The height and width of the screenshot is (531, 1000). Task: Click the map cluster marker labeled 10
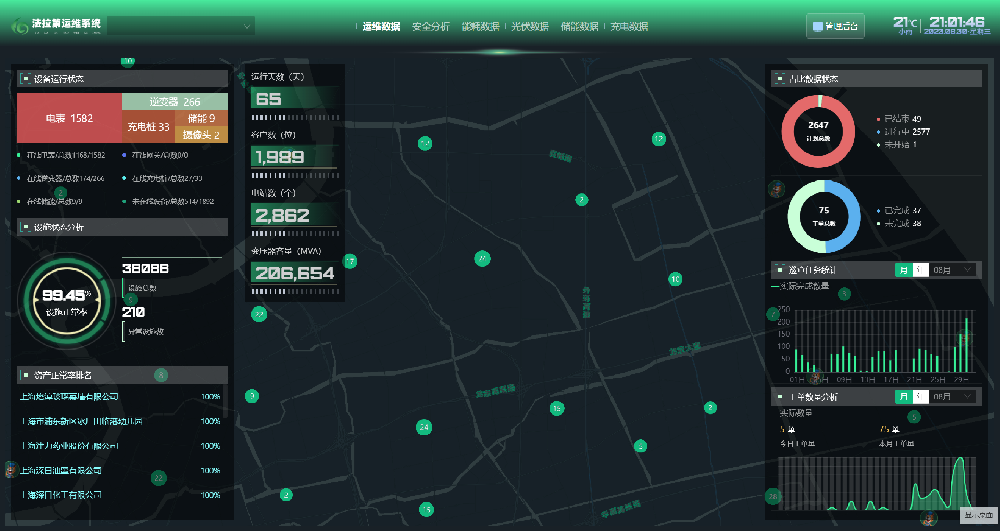point(675,279)
